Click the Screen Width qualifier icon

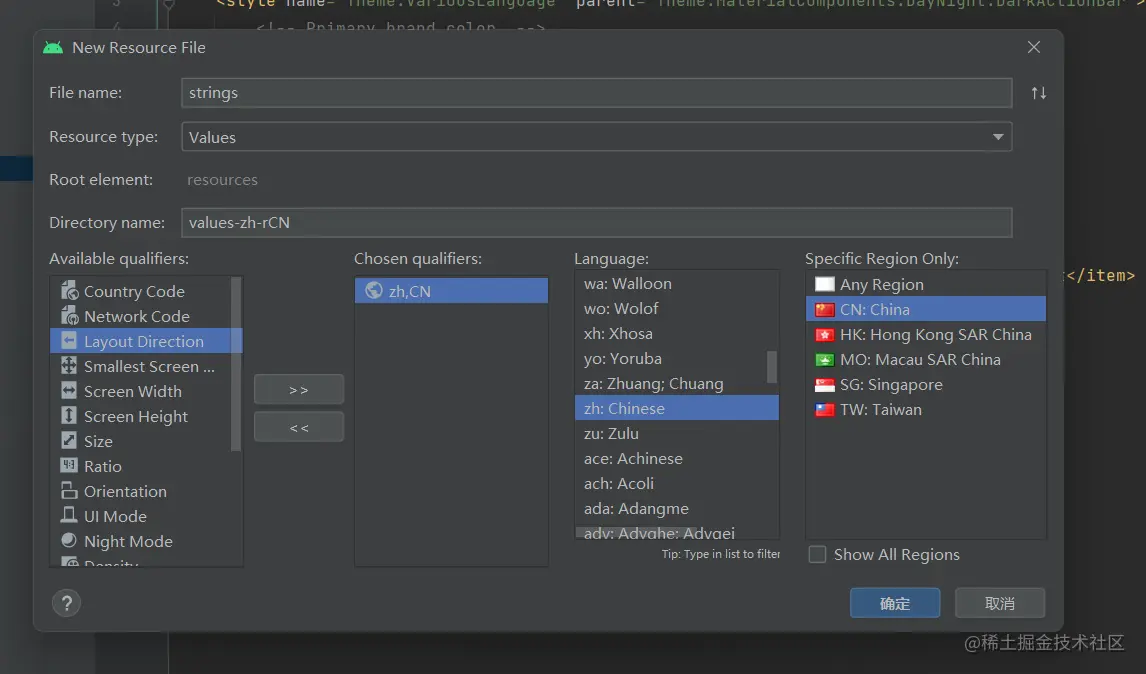click(69, 390)
